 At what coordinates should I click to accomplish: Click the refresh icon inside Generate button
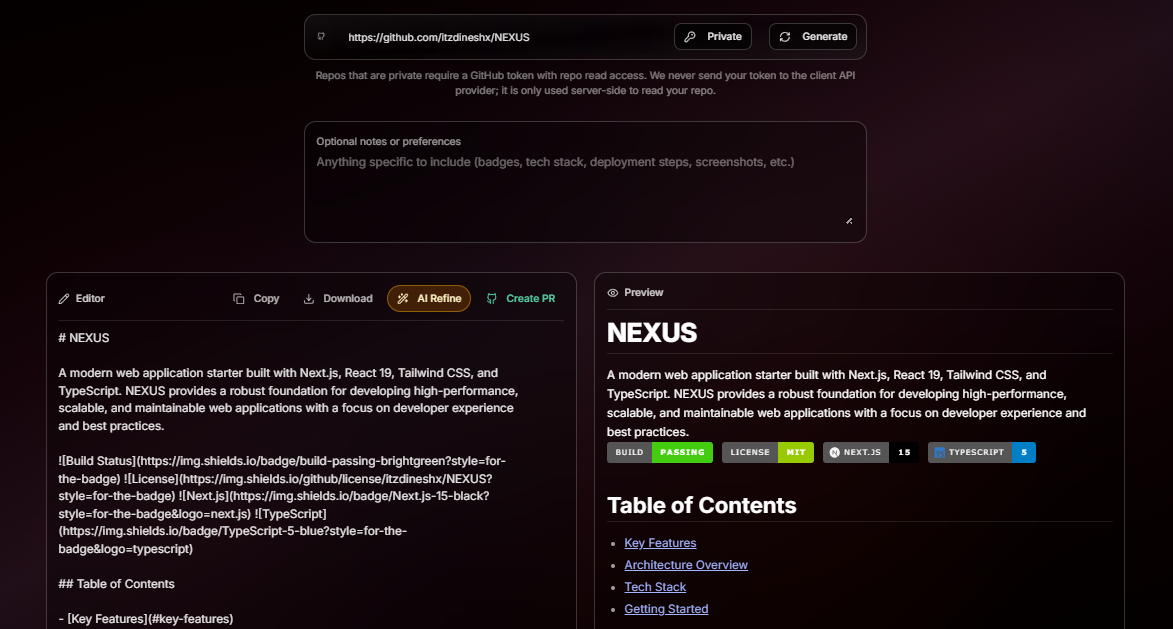(x=784, y=36)
